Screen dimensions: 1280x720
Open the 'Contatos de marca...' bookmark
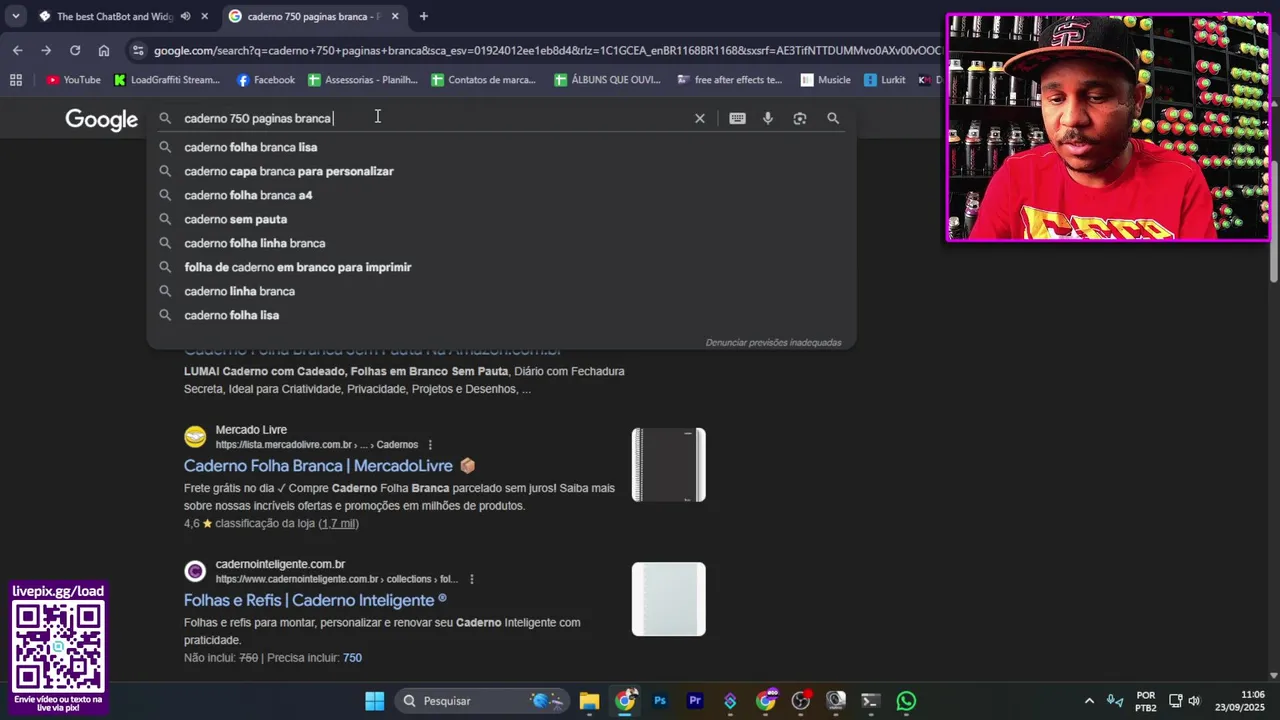click(483, 80)
